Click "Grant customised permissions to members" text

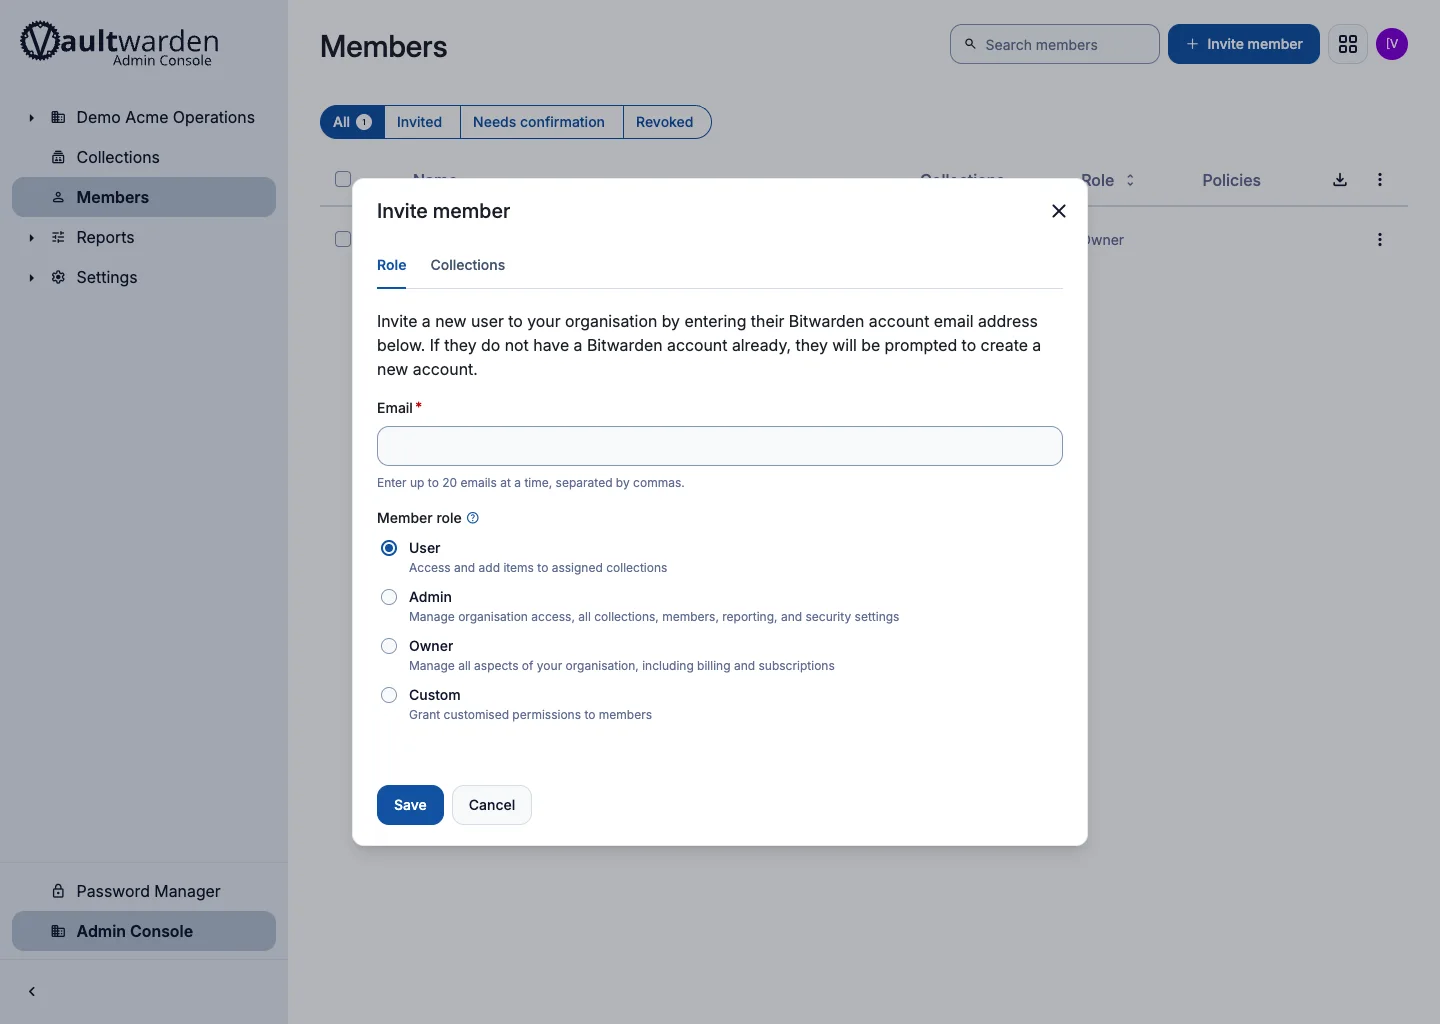(x=530, y=714)
